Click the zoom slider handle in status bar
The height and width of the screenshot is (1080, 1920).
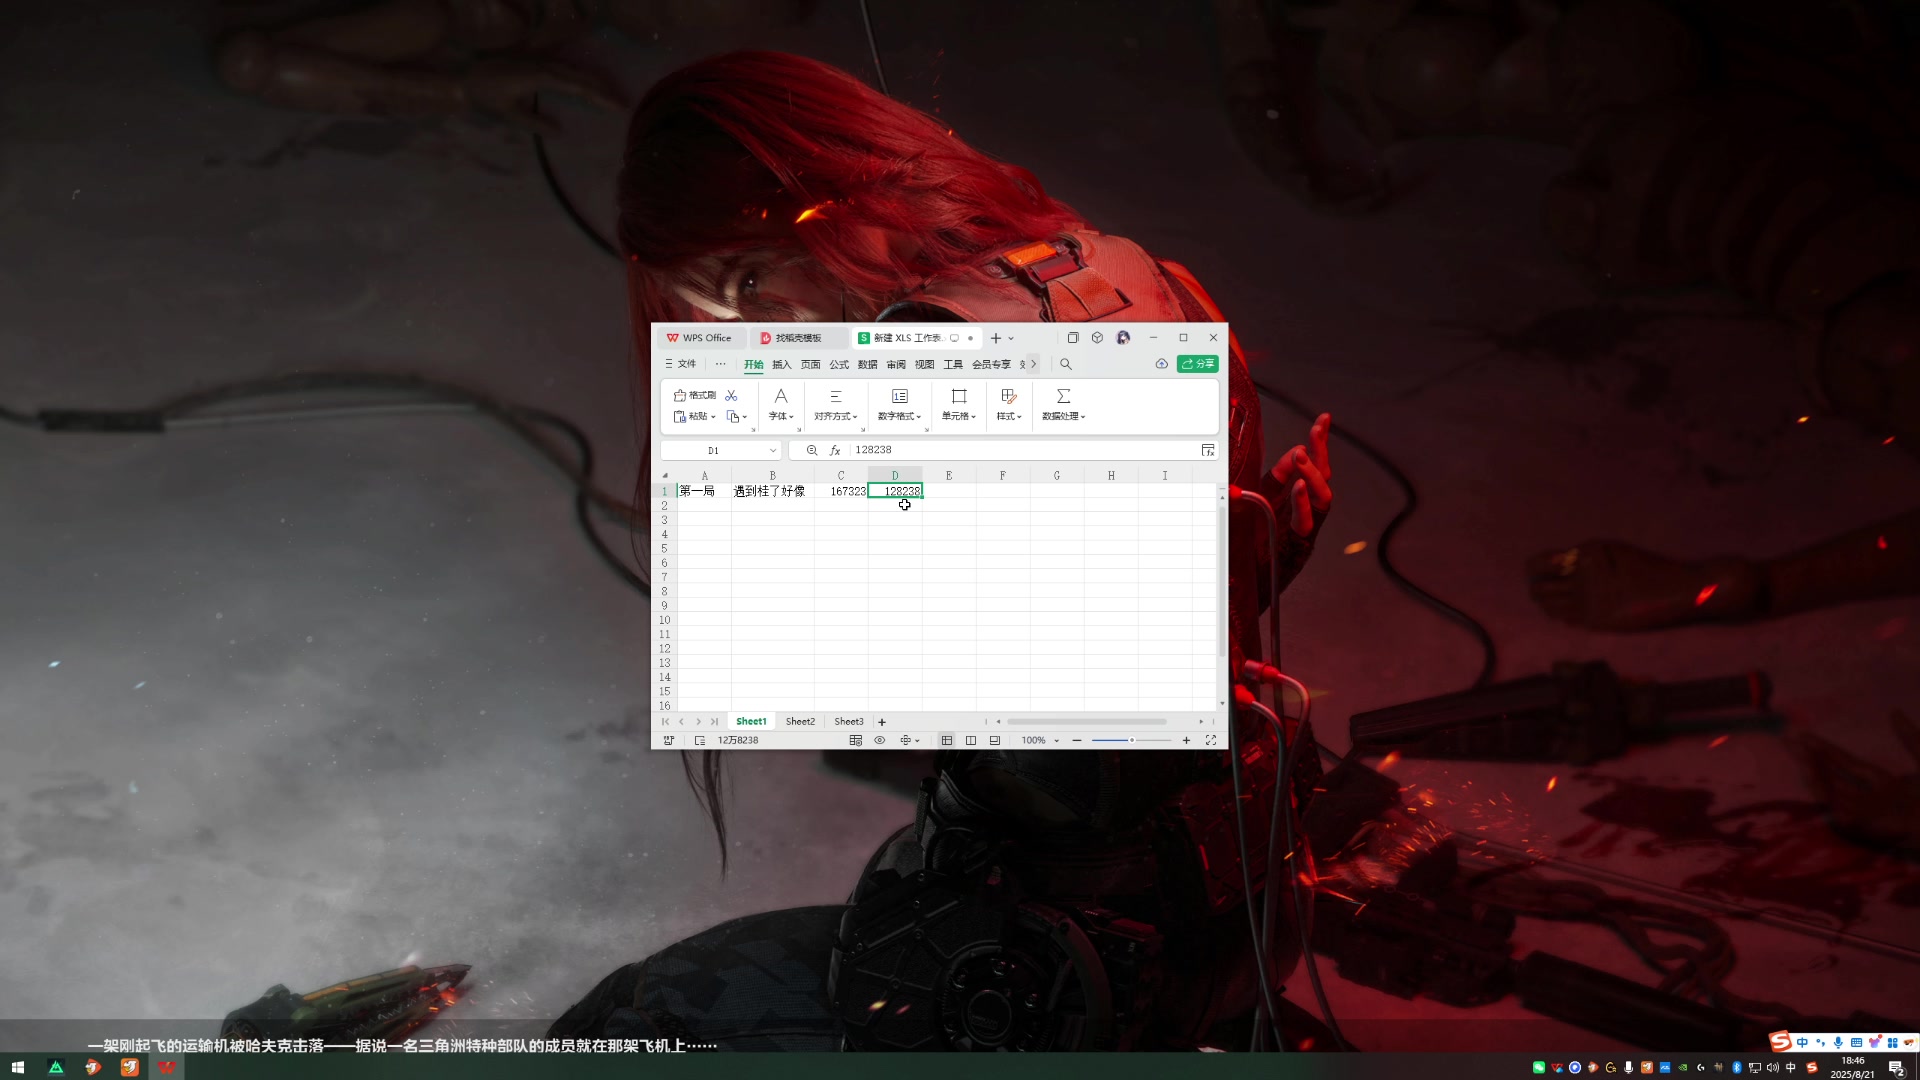click(x=1132, y=740)
